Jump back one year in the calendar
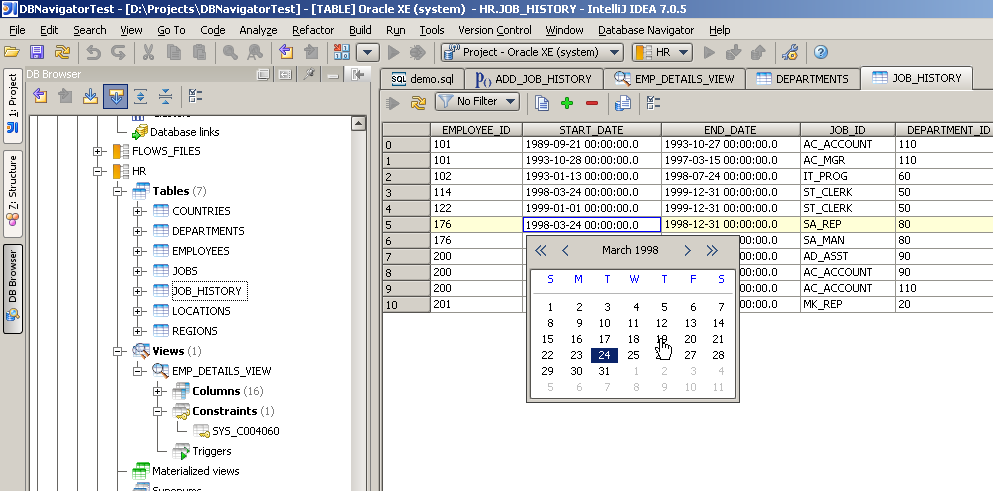Screen dimensions: 993x491 coord(540,251)
